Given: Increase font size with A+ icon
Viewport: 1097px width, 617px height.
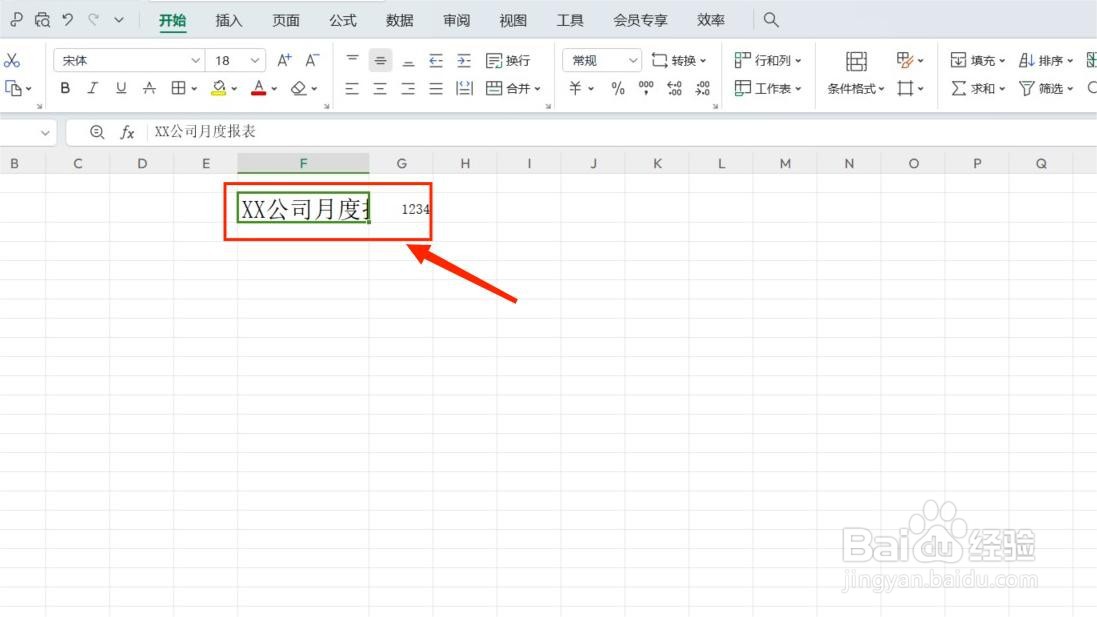Looking at the screenshot, I should click(x=284, y=60).
